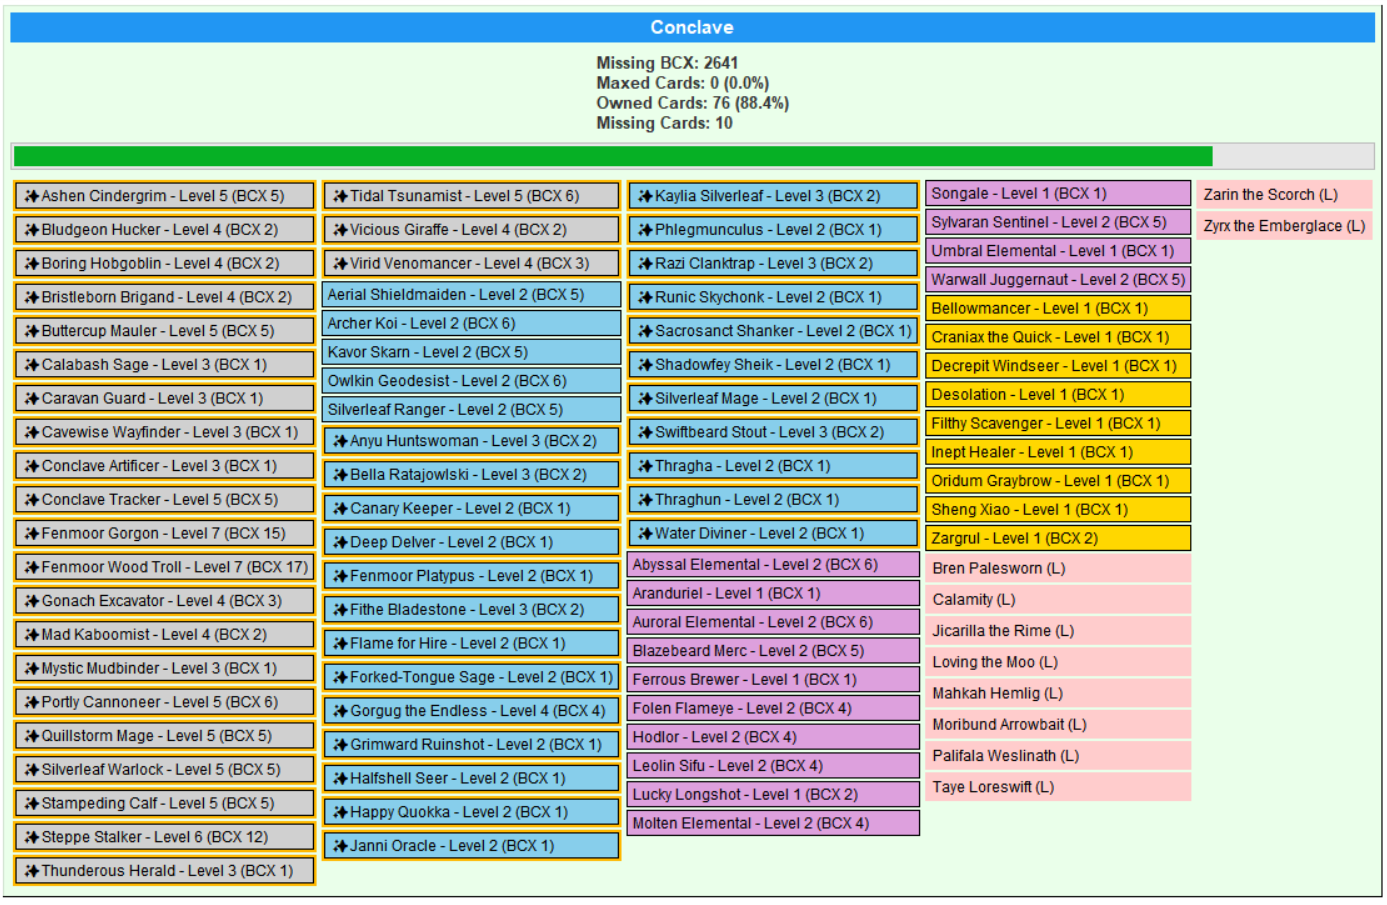Click missing card Calamity
This screenshot has width=1387, height=905.
click(x=1059, y=600)
